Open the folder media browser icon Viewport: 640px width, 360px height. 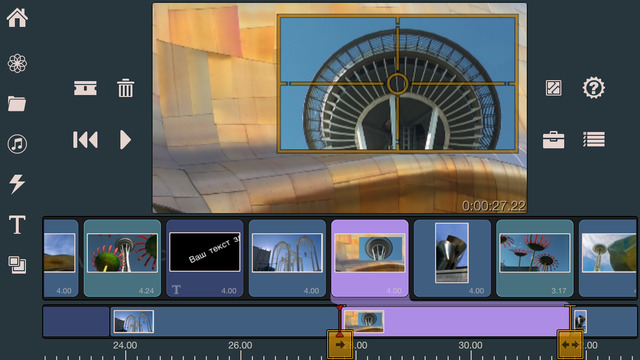click(17, 103)
